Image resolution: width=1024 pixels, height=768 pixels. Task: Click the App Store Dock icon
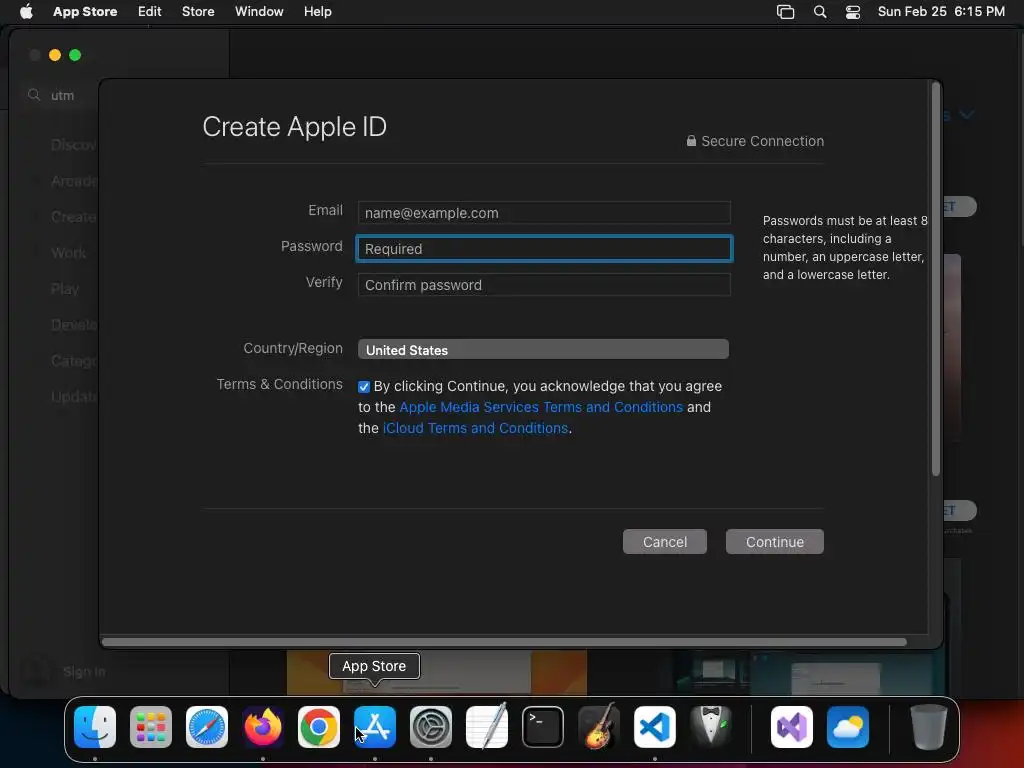click(375, 727)
